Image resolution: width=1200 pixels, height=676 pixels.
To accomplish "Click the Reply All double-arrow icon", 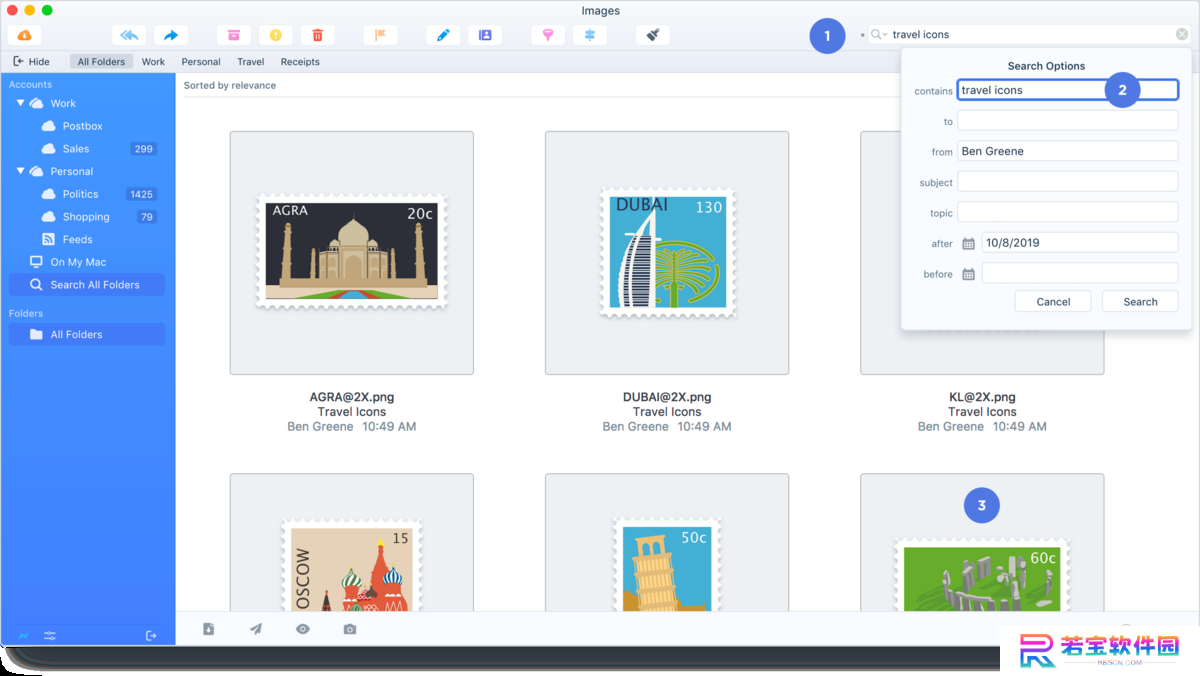I will coord(129,35).
